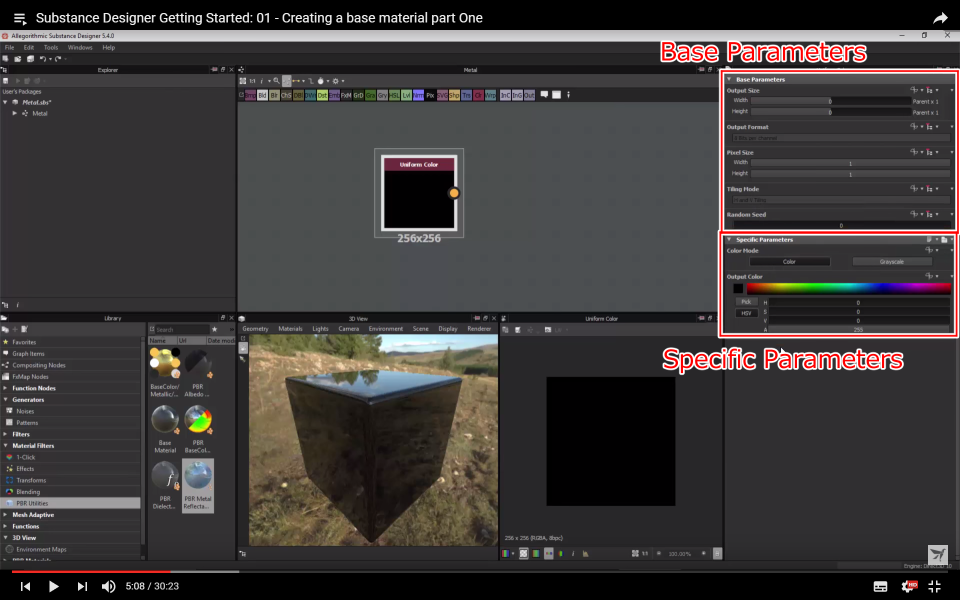Adjust the alpha A slider at 255

(858, 329)
